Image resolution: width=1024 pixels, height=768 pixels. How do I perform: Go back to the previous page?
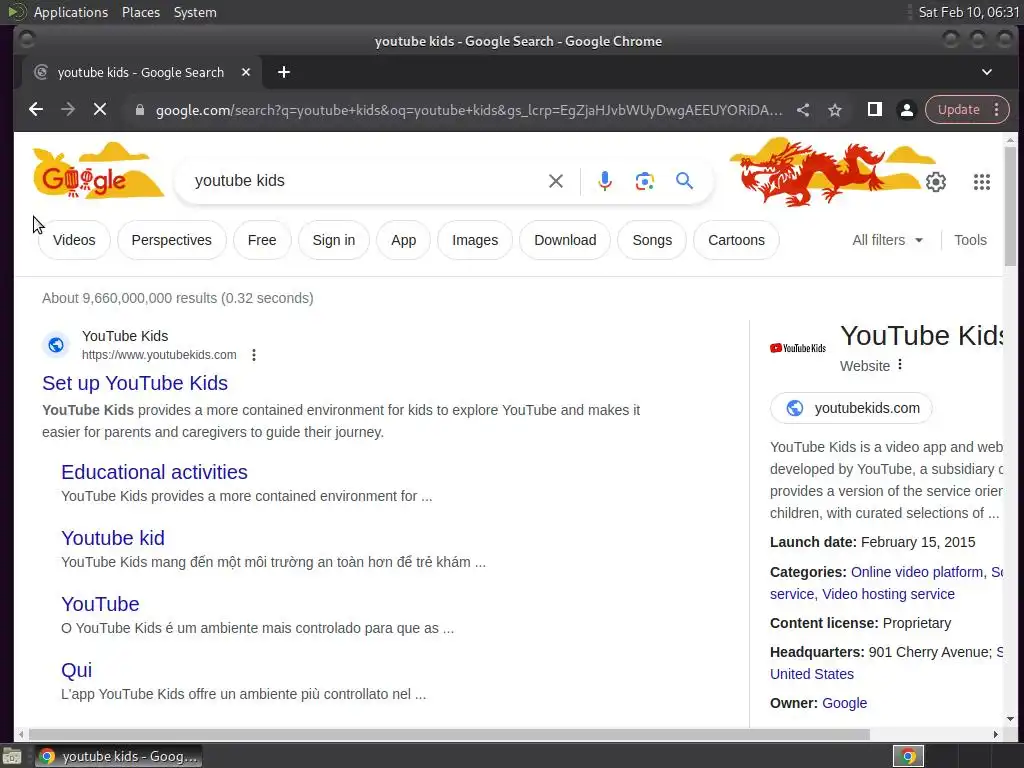[36, 110]
